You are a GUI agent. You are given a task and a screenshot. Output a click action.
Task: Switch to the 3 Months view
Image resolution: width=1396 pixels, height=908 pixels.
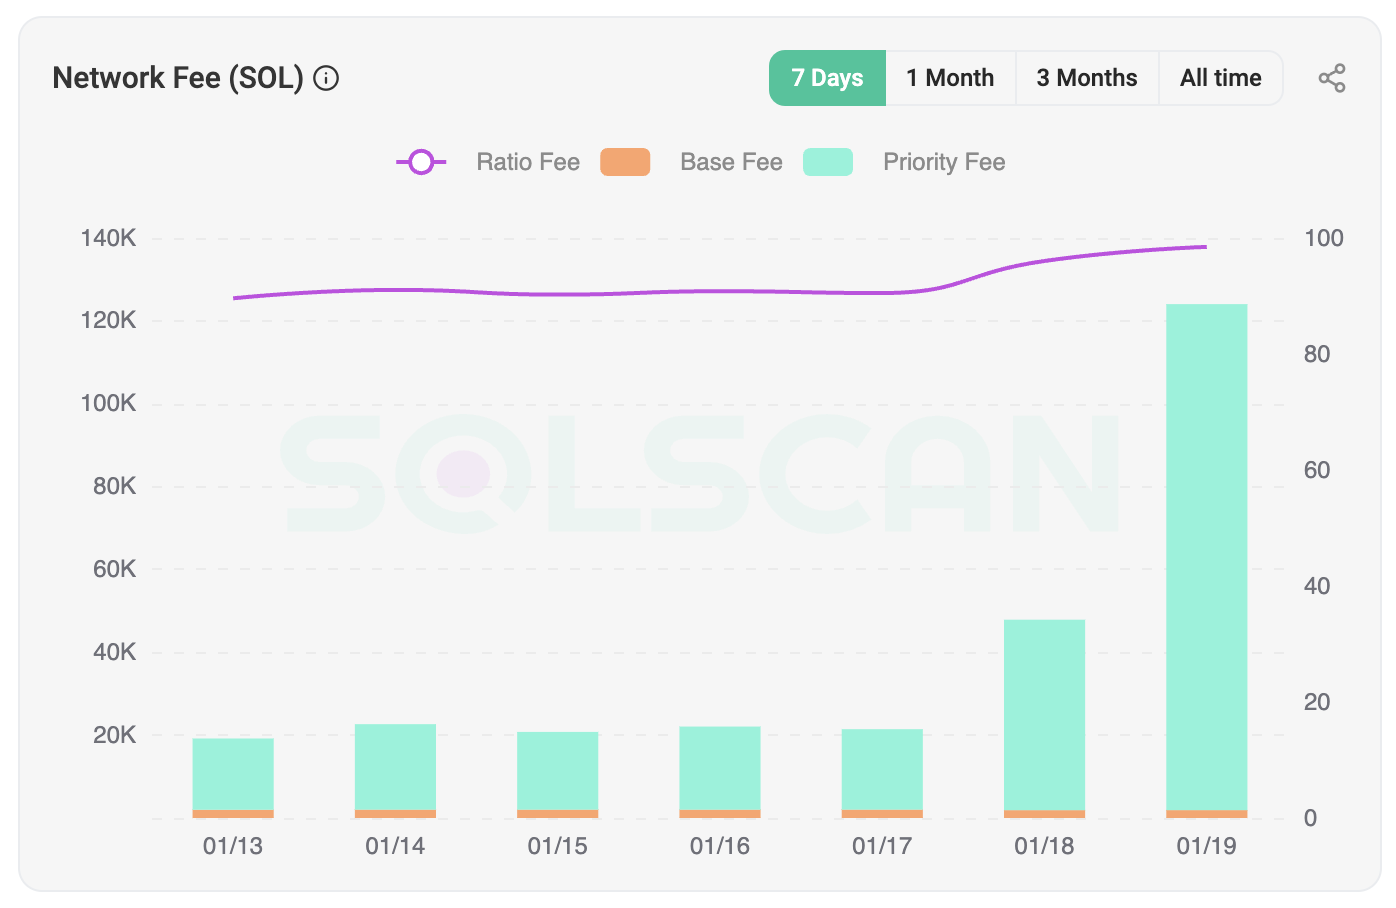pos(1087,77)
